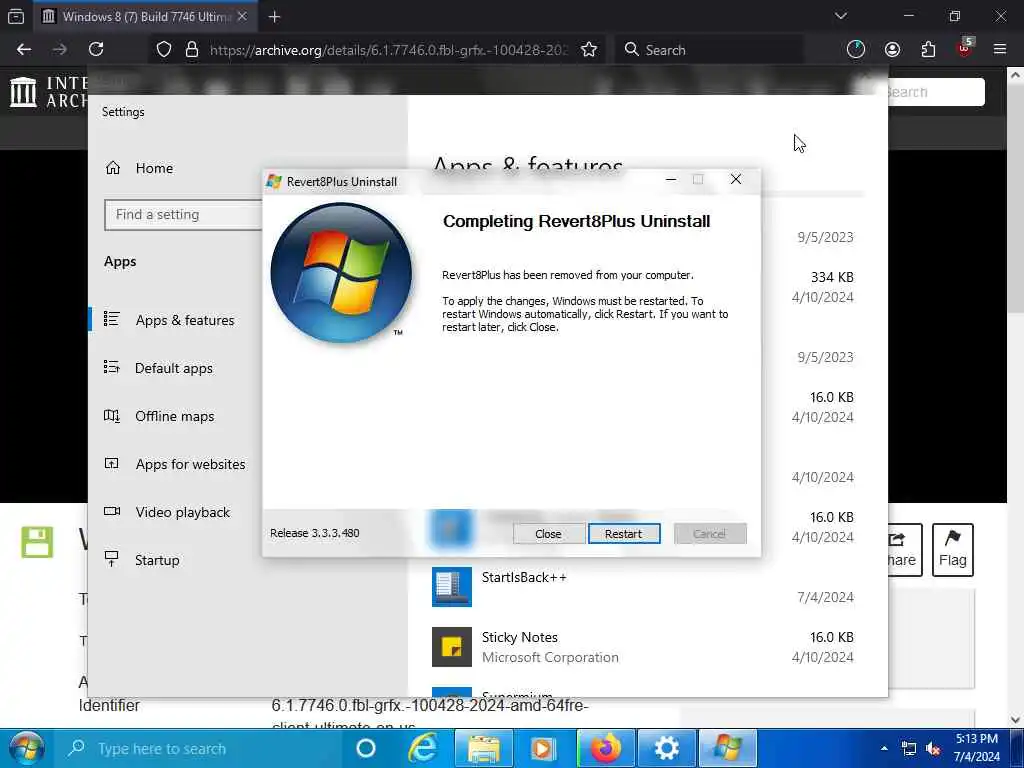Show hidden system tray icons
1024x768 pixels.
(884, 748)
